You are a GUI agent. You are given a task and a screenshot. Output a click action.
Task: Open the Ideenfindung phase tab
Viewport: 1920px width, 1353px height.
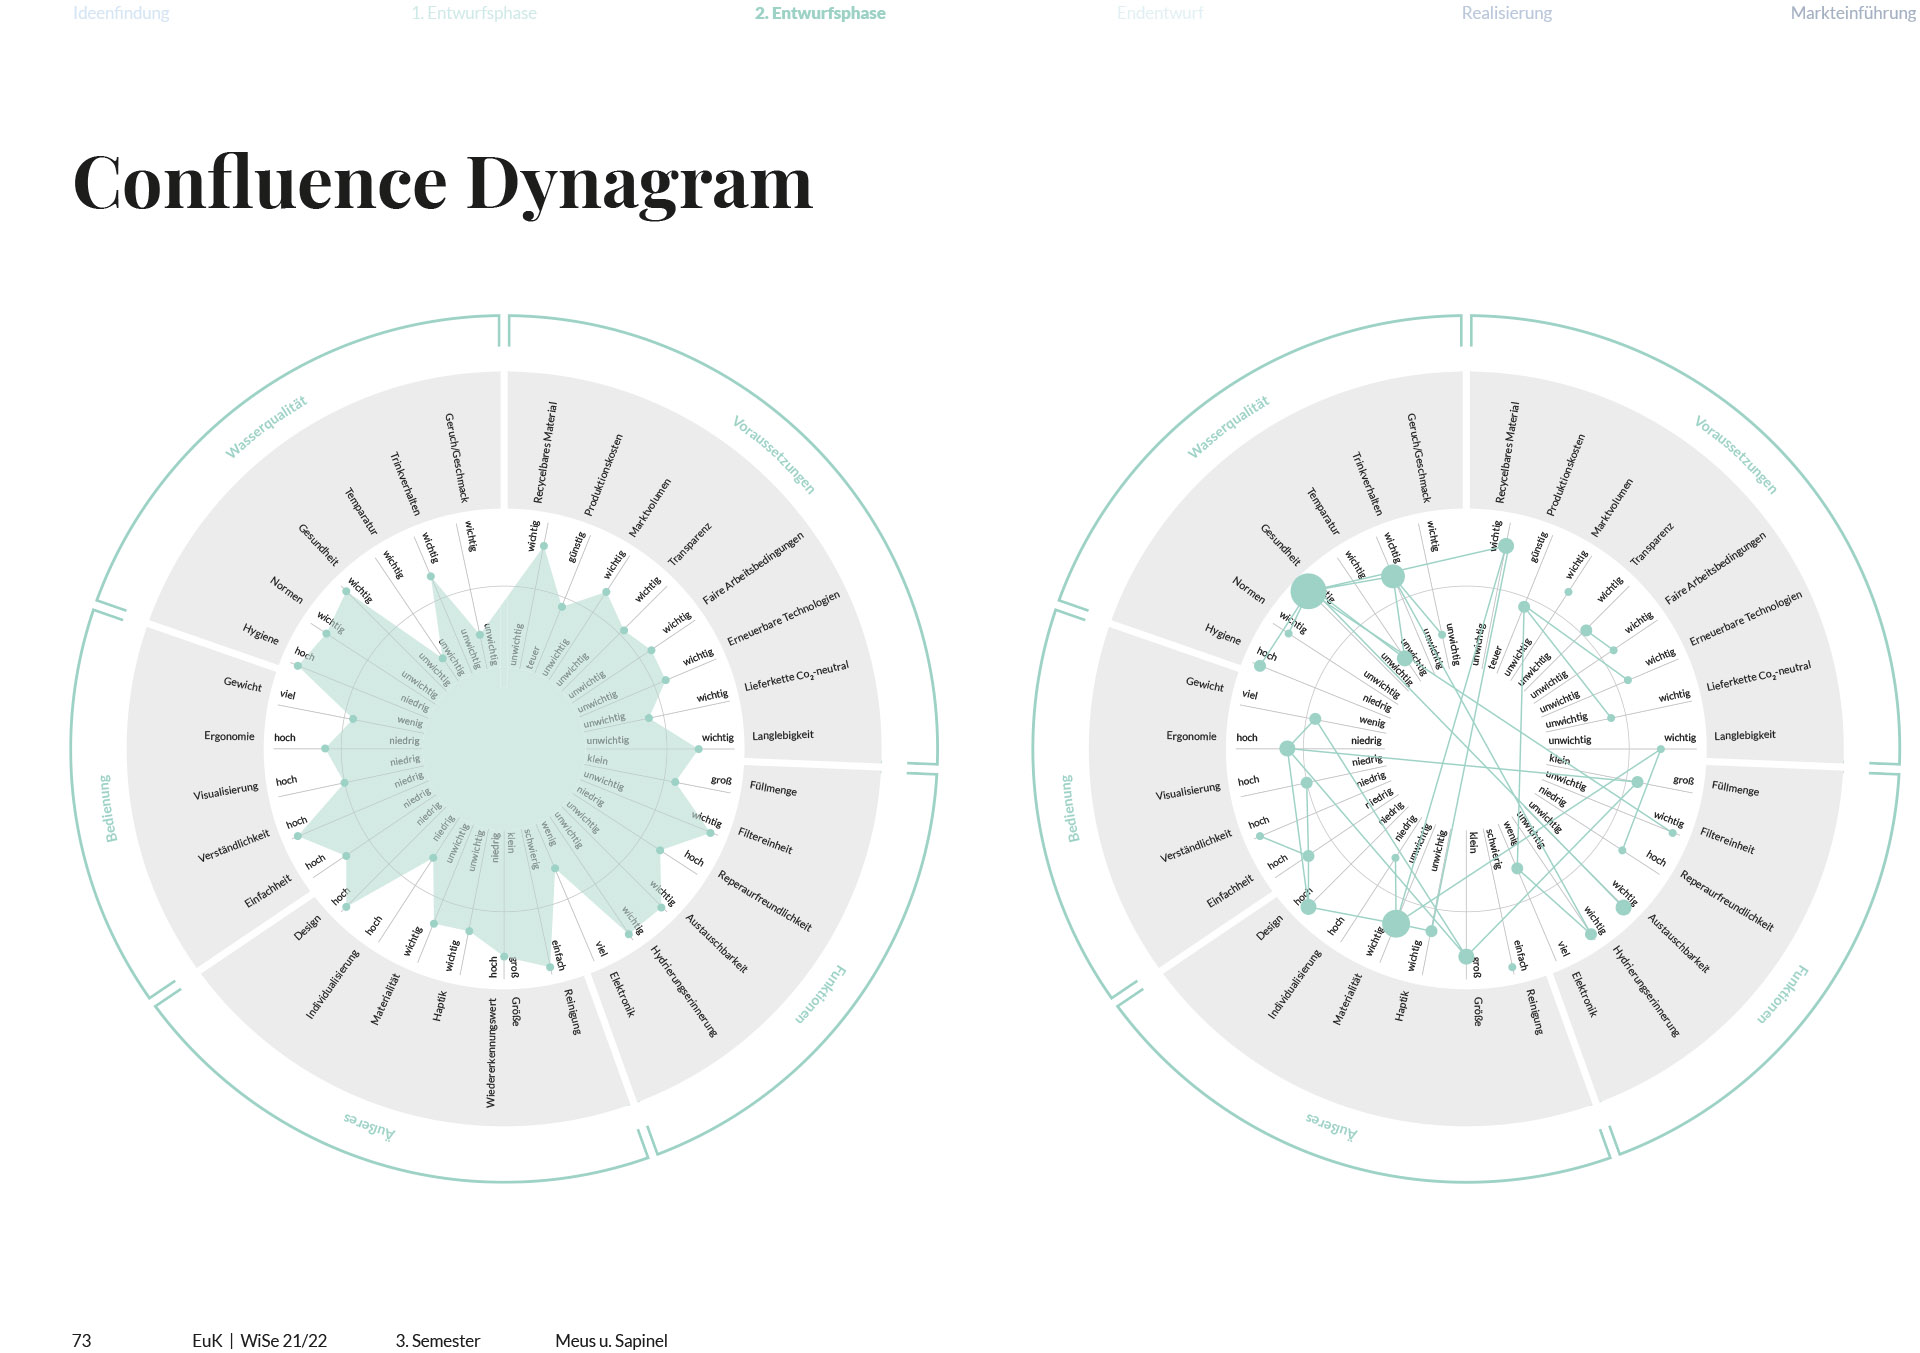click(x=121, y=13)
